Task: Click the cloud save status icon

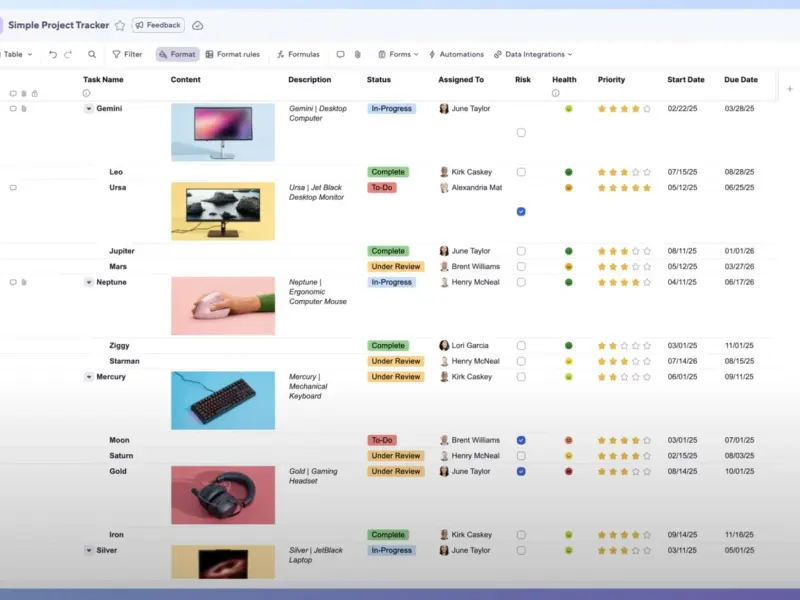Action: tap(197, 25)
